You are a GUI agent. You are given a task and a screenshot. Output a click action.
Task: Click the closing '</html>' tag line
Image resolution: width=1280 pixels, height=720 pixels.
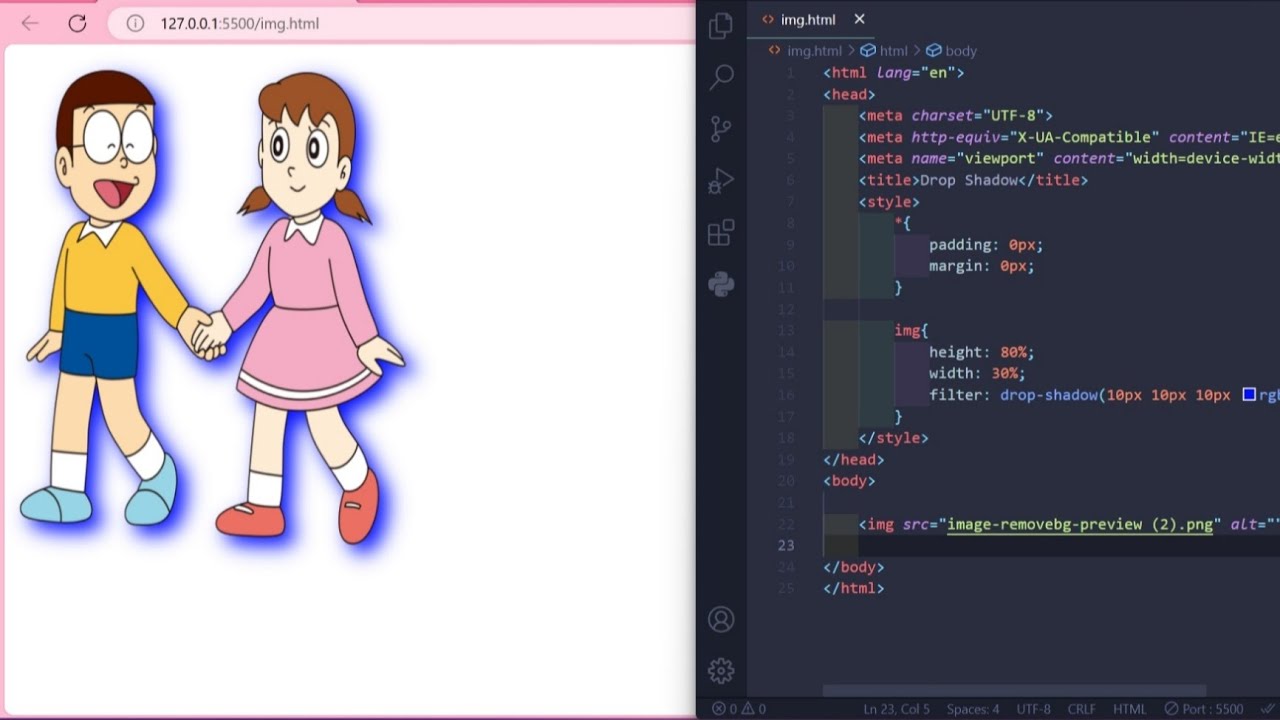[853, 588]
